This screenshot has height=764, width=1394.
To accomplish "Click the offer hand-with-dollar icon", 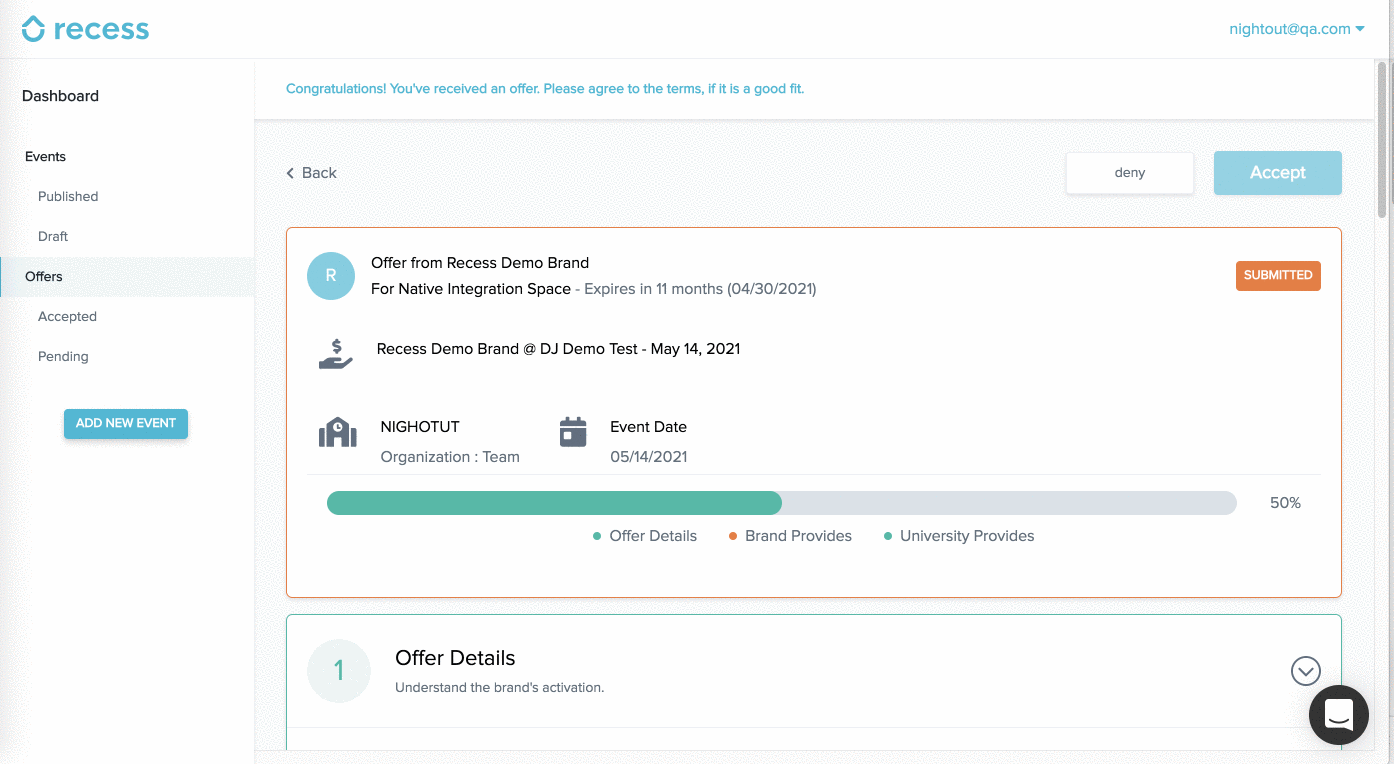I will point(336,354).
